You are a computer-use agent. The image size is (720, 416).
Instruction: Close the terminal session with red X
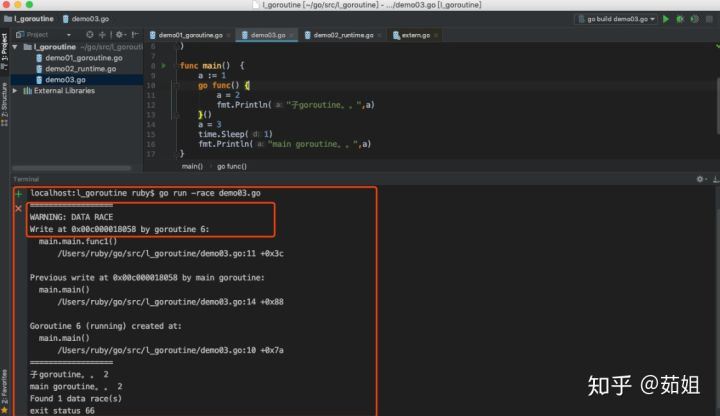point(18,207)
